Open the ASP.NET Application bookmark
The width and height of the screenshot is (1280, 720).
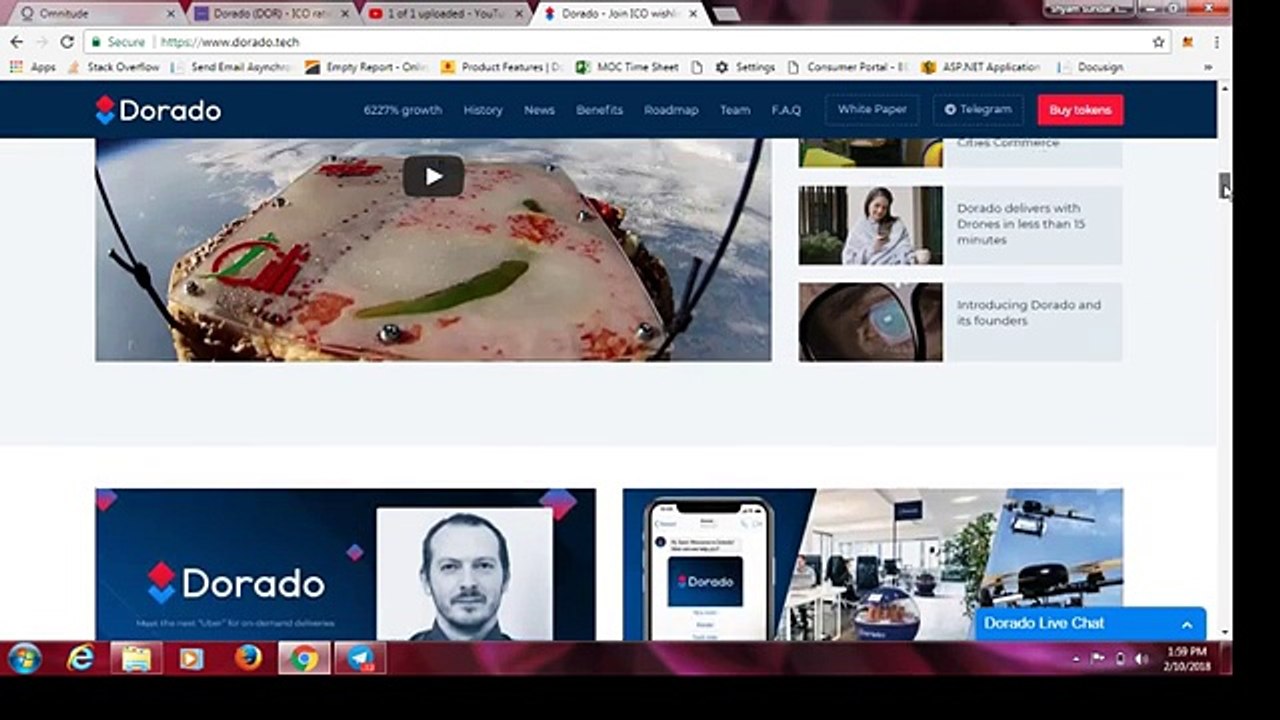pos(981,67)
